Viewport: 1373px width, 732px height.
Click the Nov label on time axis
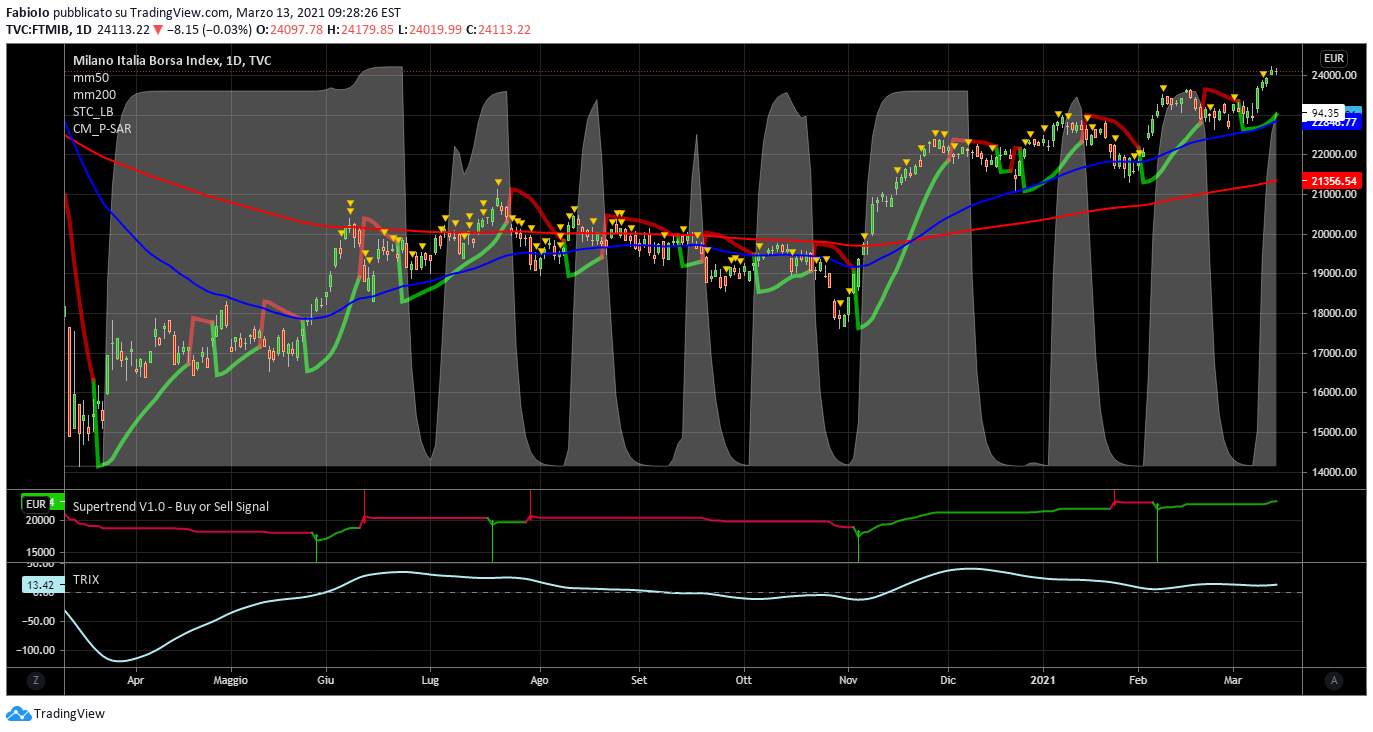[849, 680]
